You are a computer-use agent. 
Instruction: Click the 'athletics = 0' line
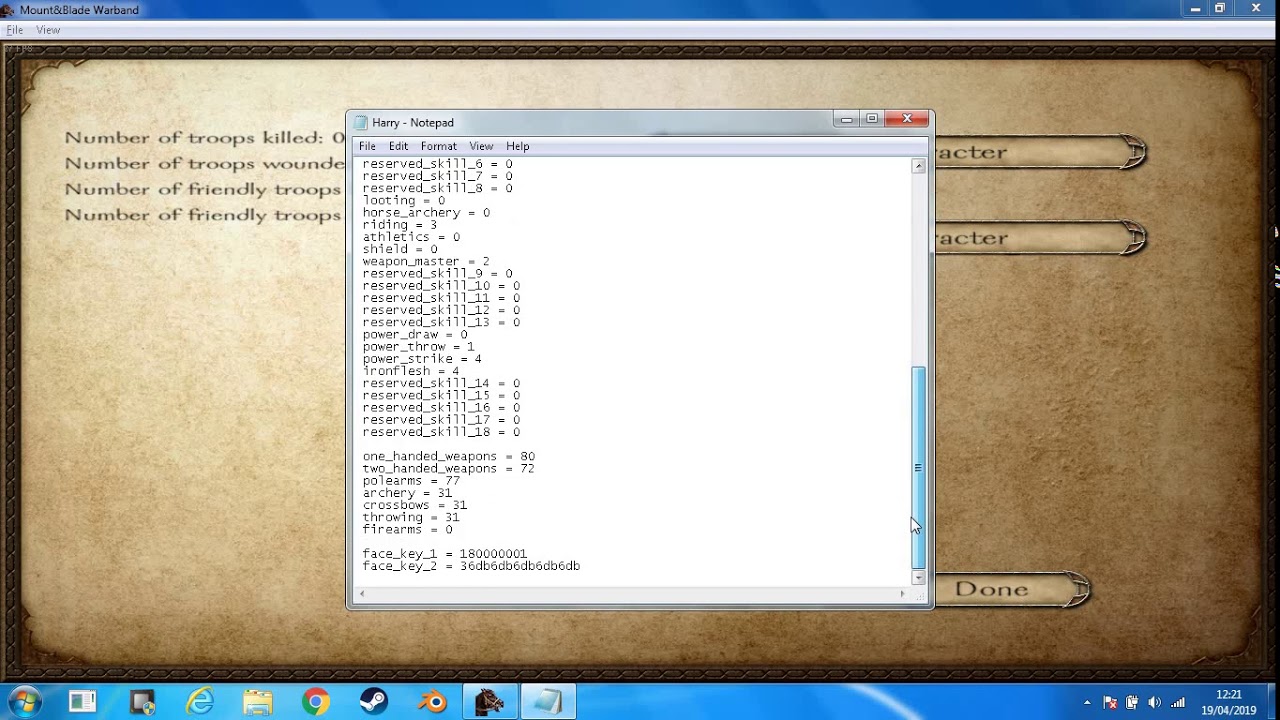[411, 237]
